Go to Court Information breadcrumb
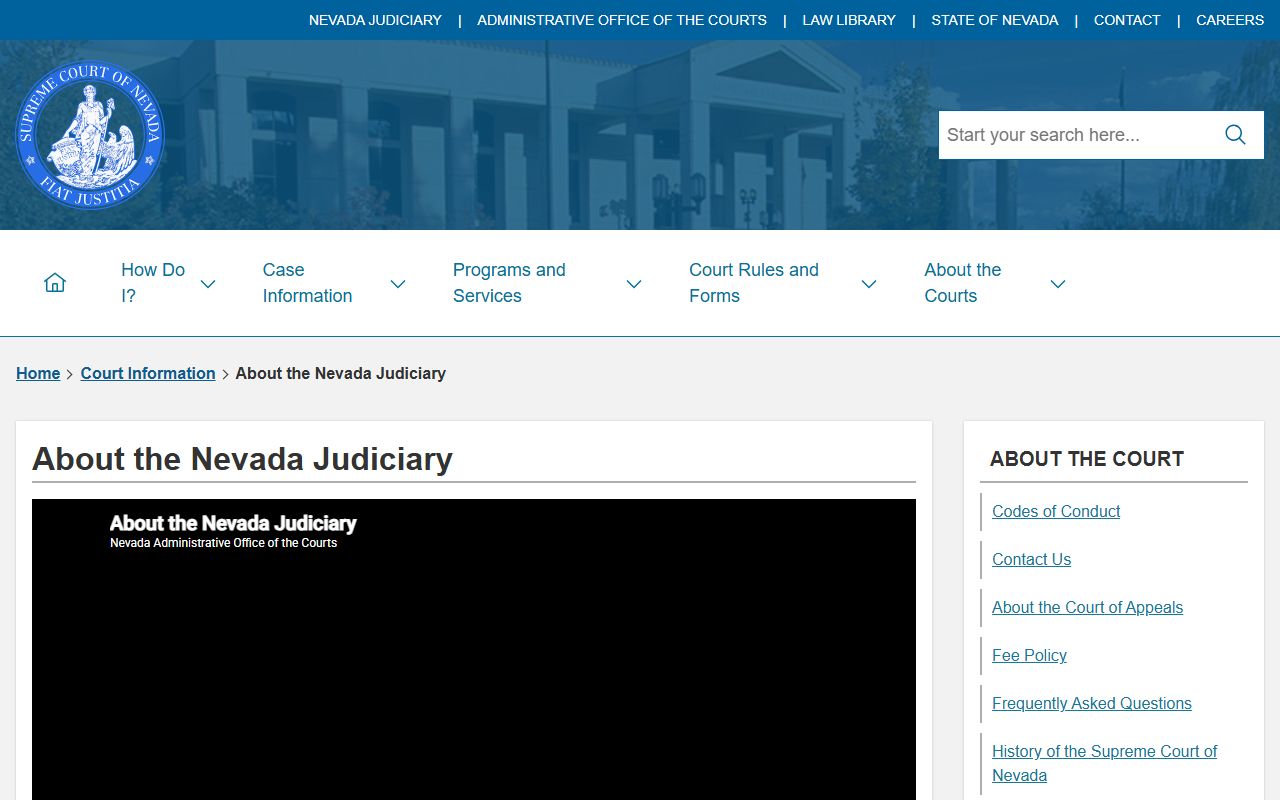This screenshot has width=1280, height=800. (148, 373)
